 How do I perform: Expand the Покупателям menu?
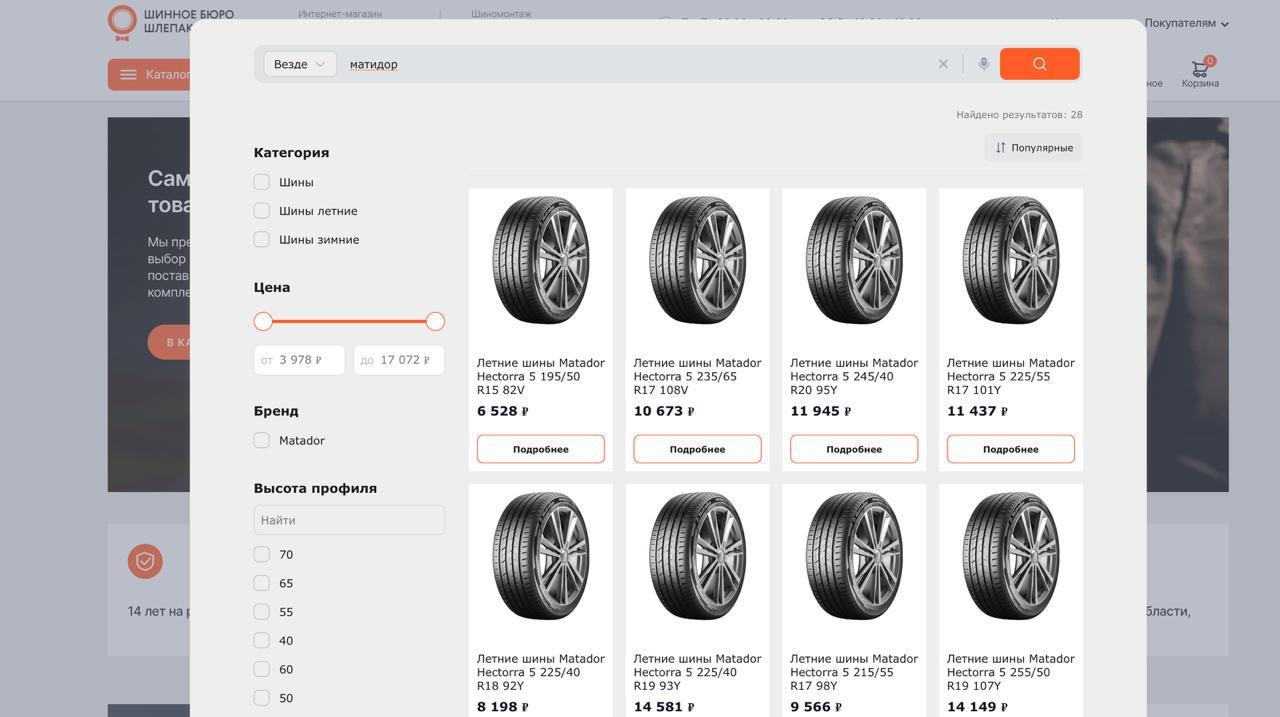click(x=1186, y=23)
